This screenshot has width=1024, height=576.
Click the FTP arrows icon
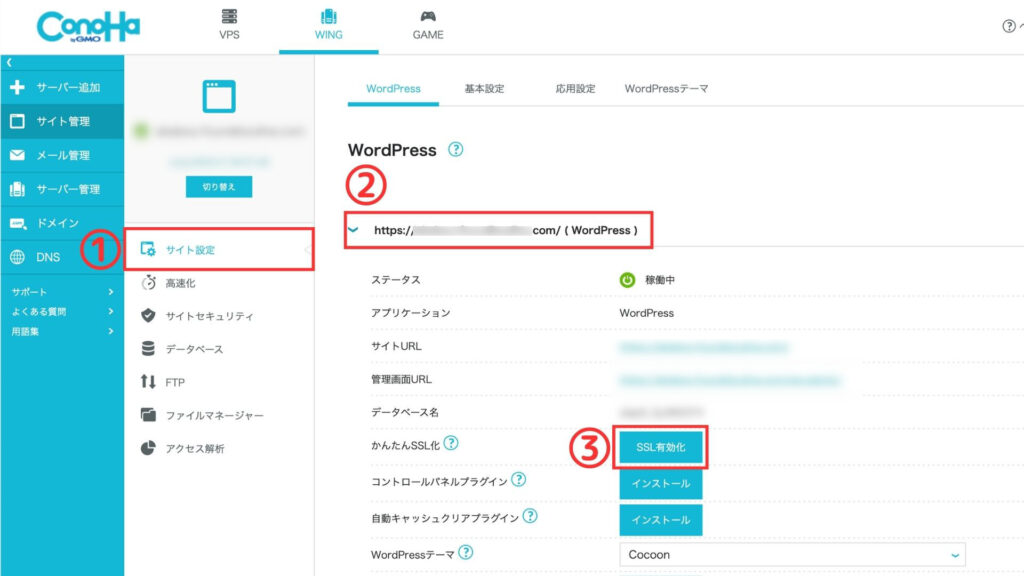(148, 381)
